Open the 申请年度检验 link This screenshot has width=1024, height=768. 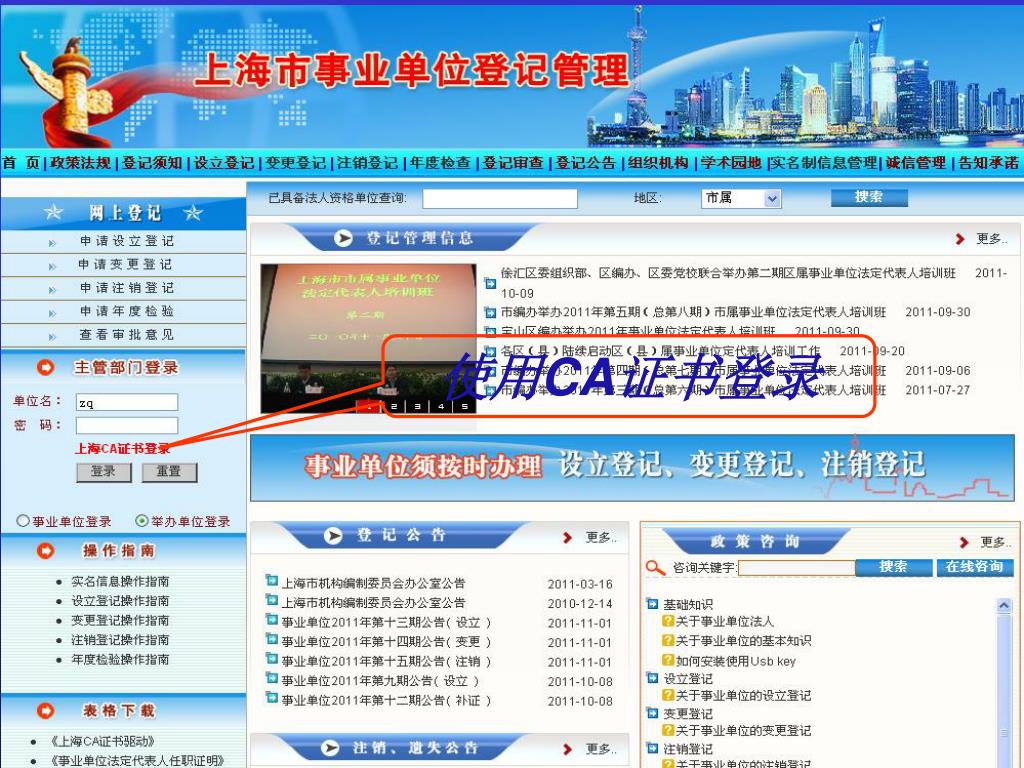tap(127, 311)
